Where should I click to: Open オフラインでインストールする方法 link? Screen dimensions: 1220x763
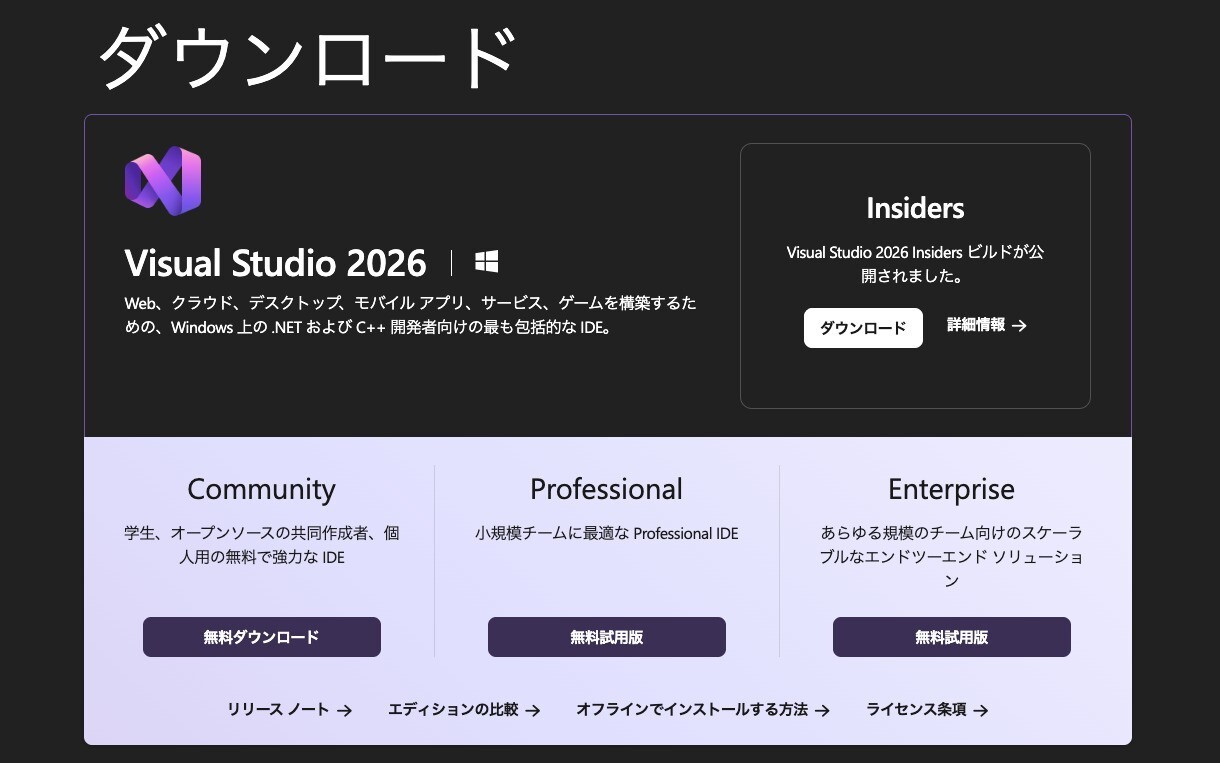coord(703,710)
